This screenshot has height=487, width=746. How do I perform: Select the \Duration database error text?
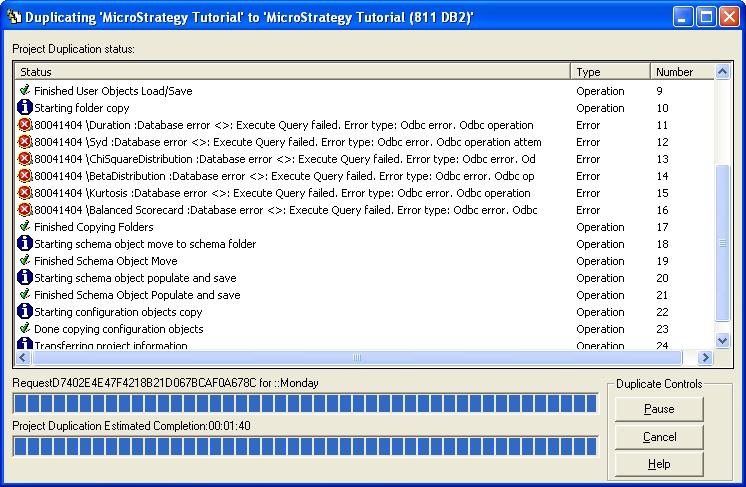284,125
